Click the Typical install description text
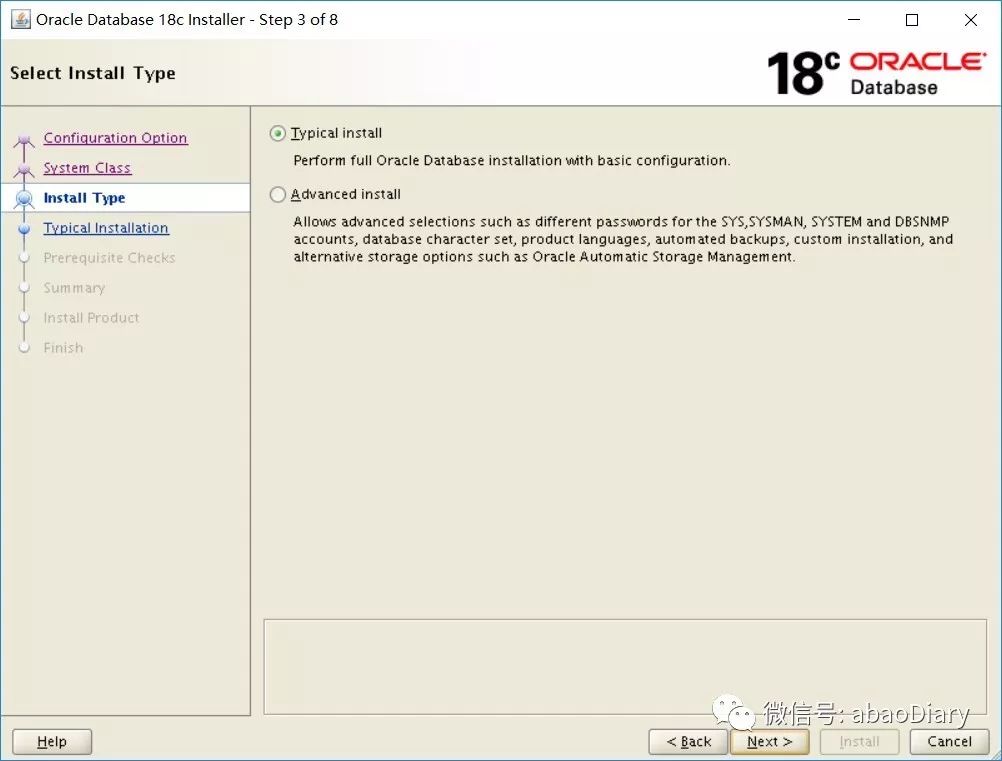 511,160
